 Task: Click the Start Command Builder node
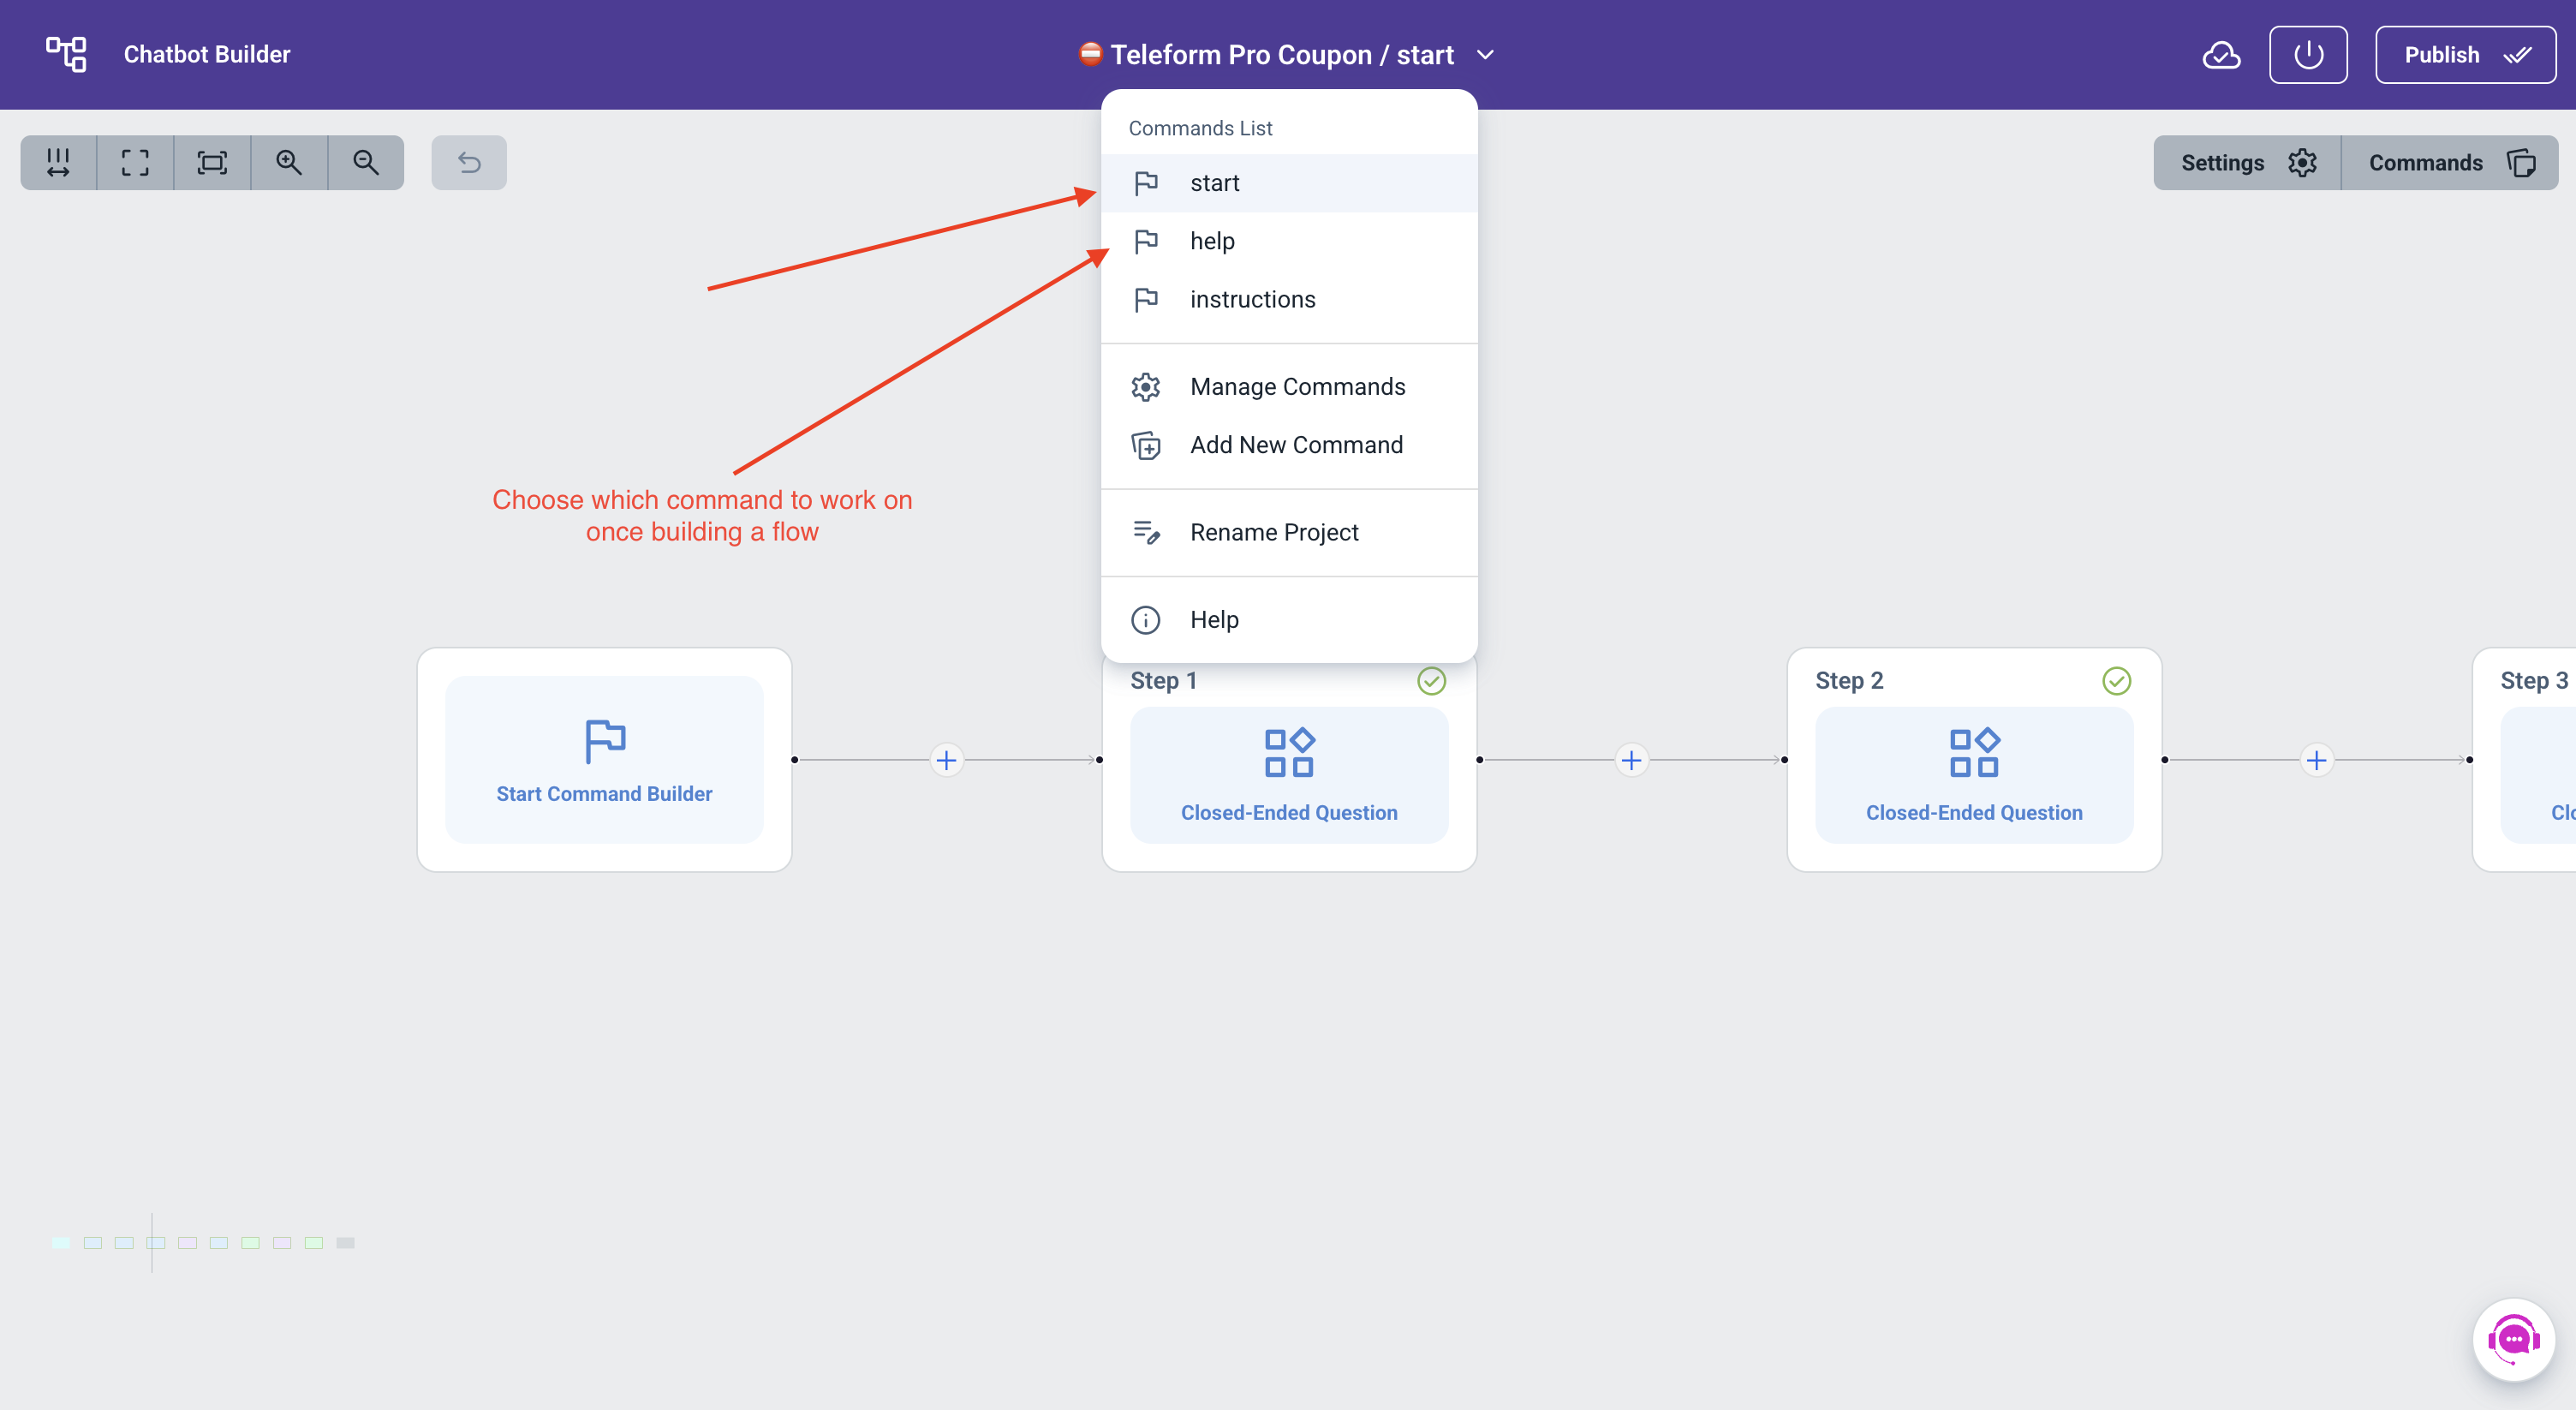pos(604,760)
